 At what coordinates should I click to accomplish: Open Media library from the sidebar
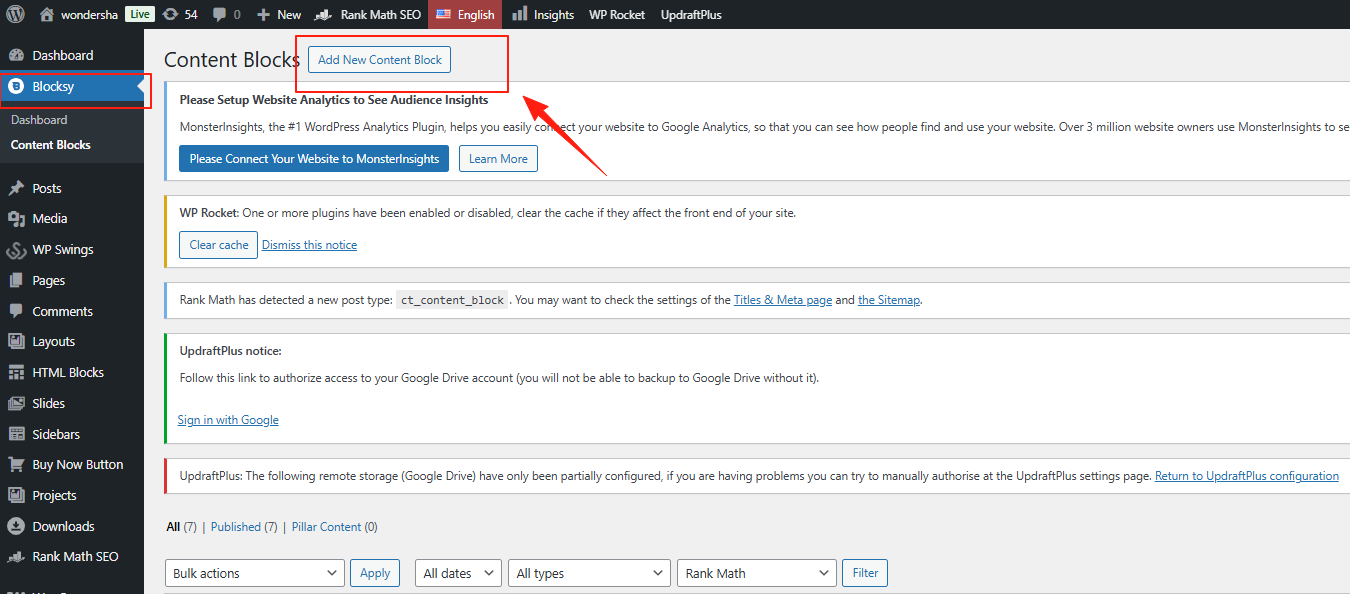click(49, 218)
